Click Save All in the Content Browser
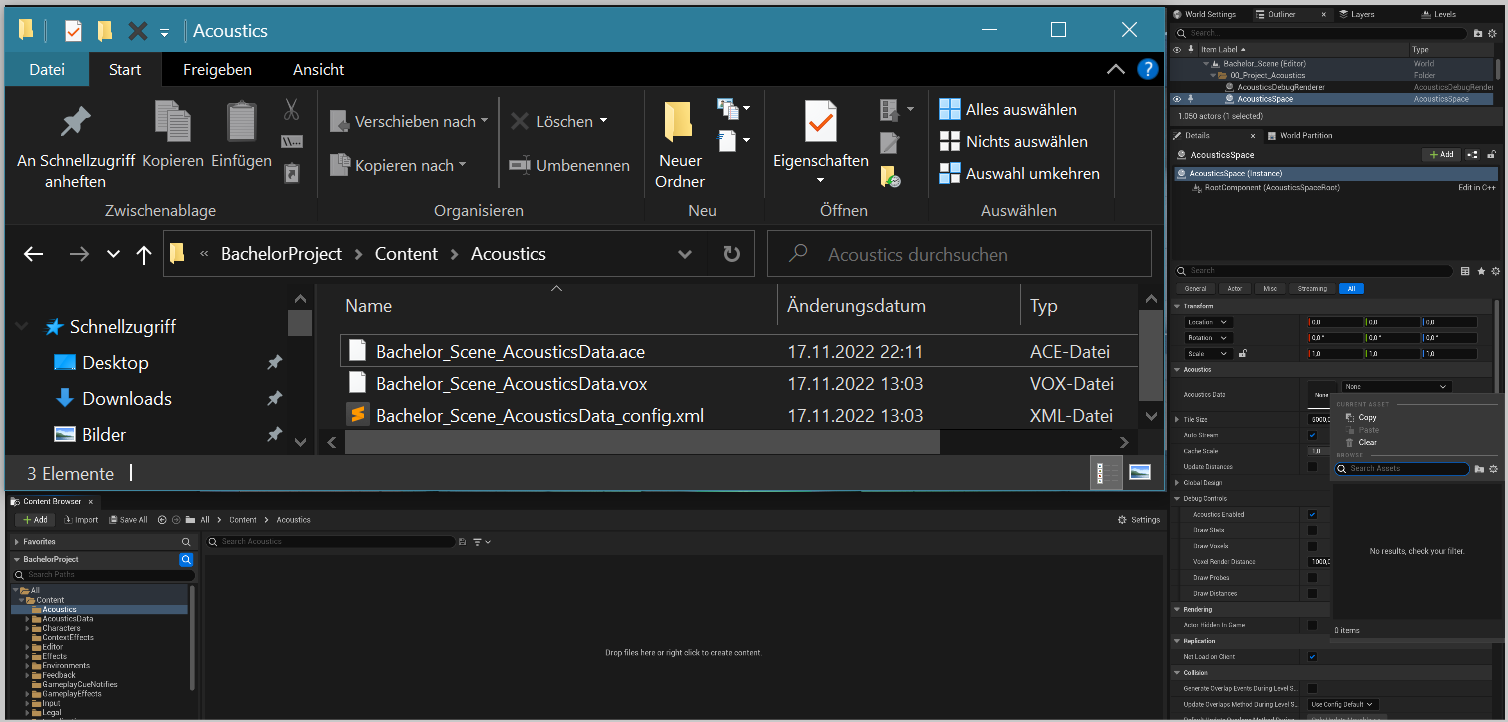Viewport: 1508px width, 722px height. 128,519
